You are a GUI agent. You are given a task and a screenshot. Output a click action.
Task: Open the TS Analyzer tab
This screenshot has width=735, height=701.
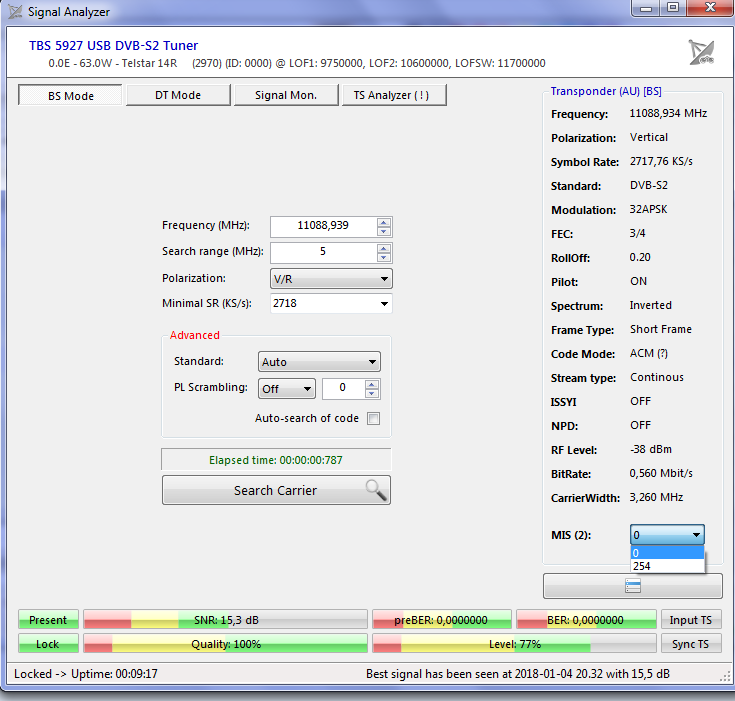[x=393, y=95]
